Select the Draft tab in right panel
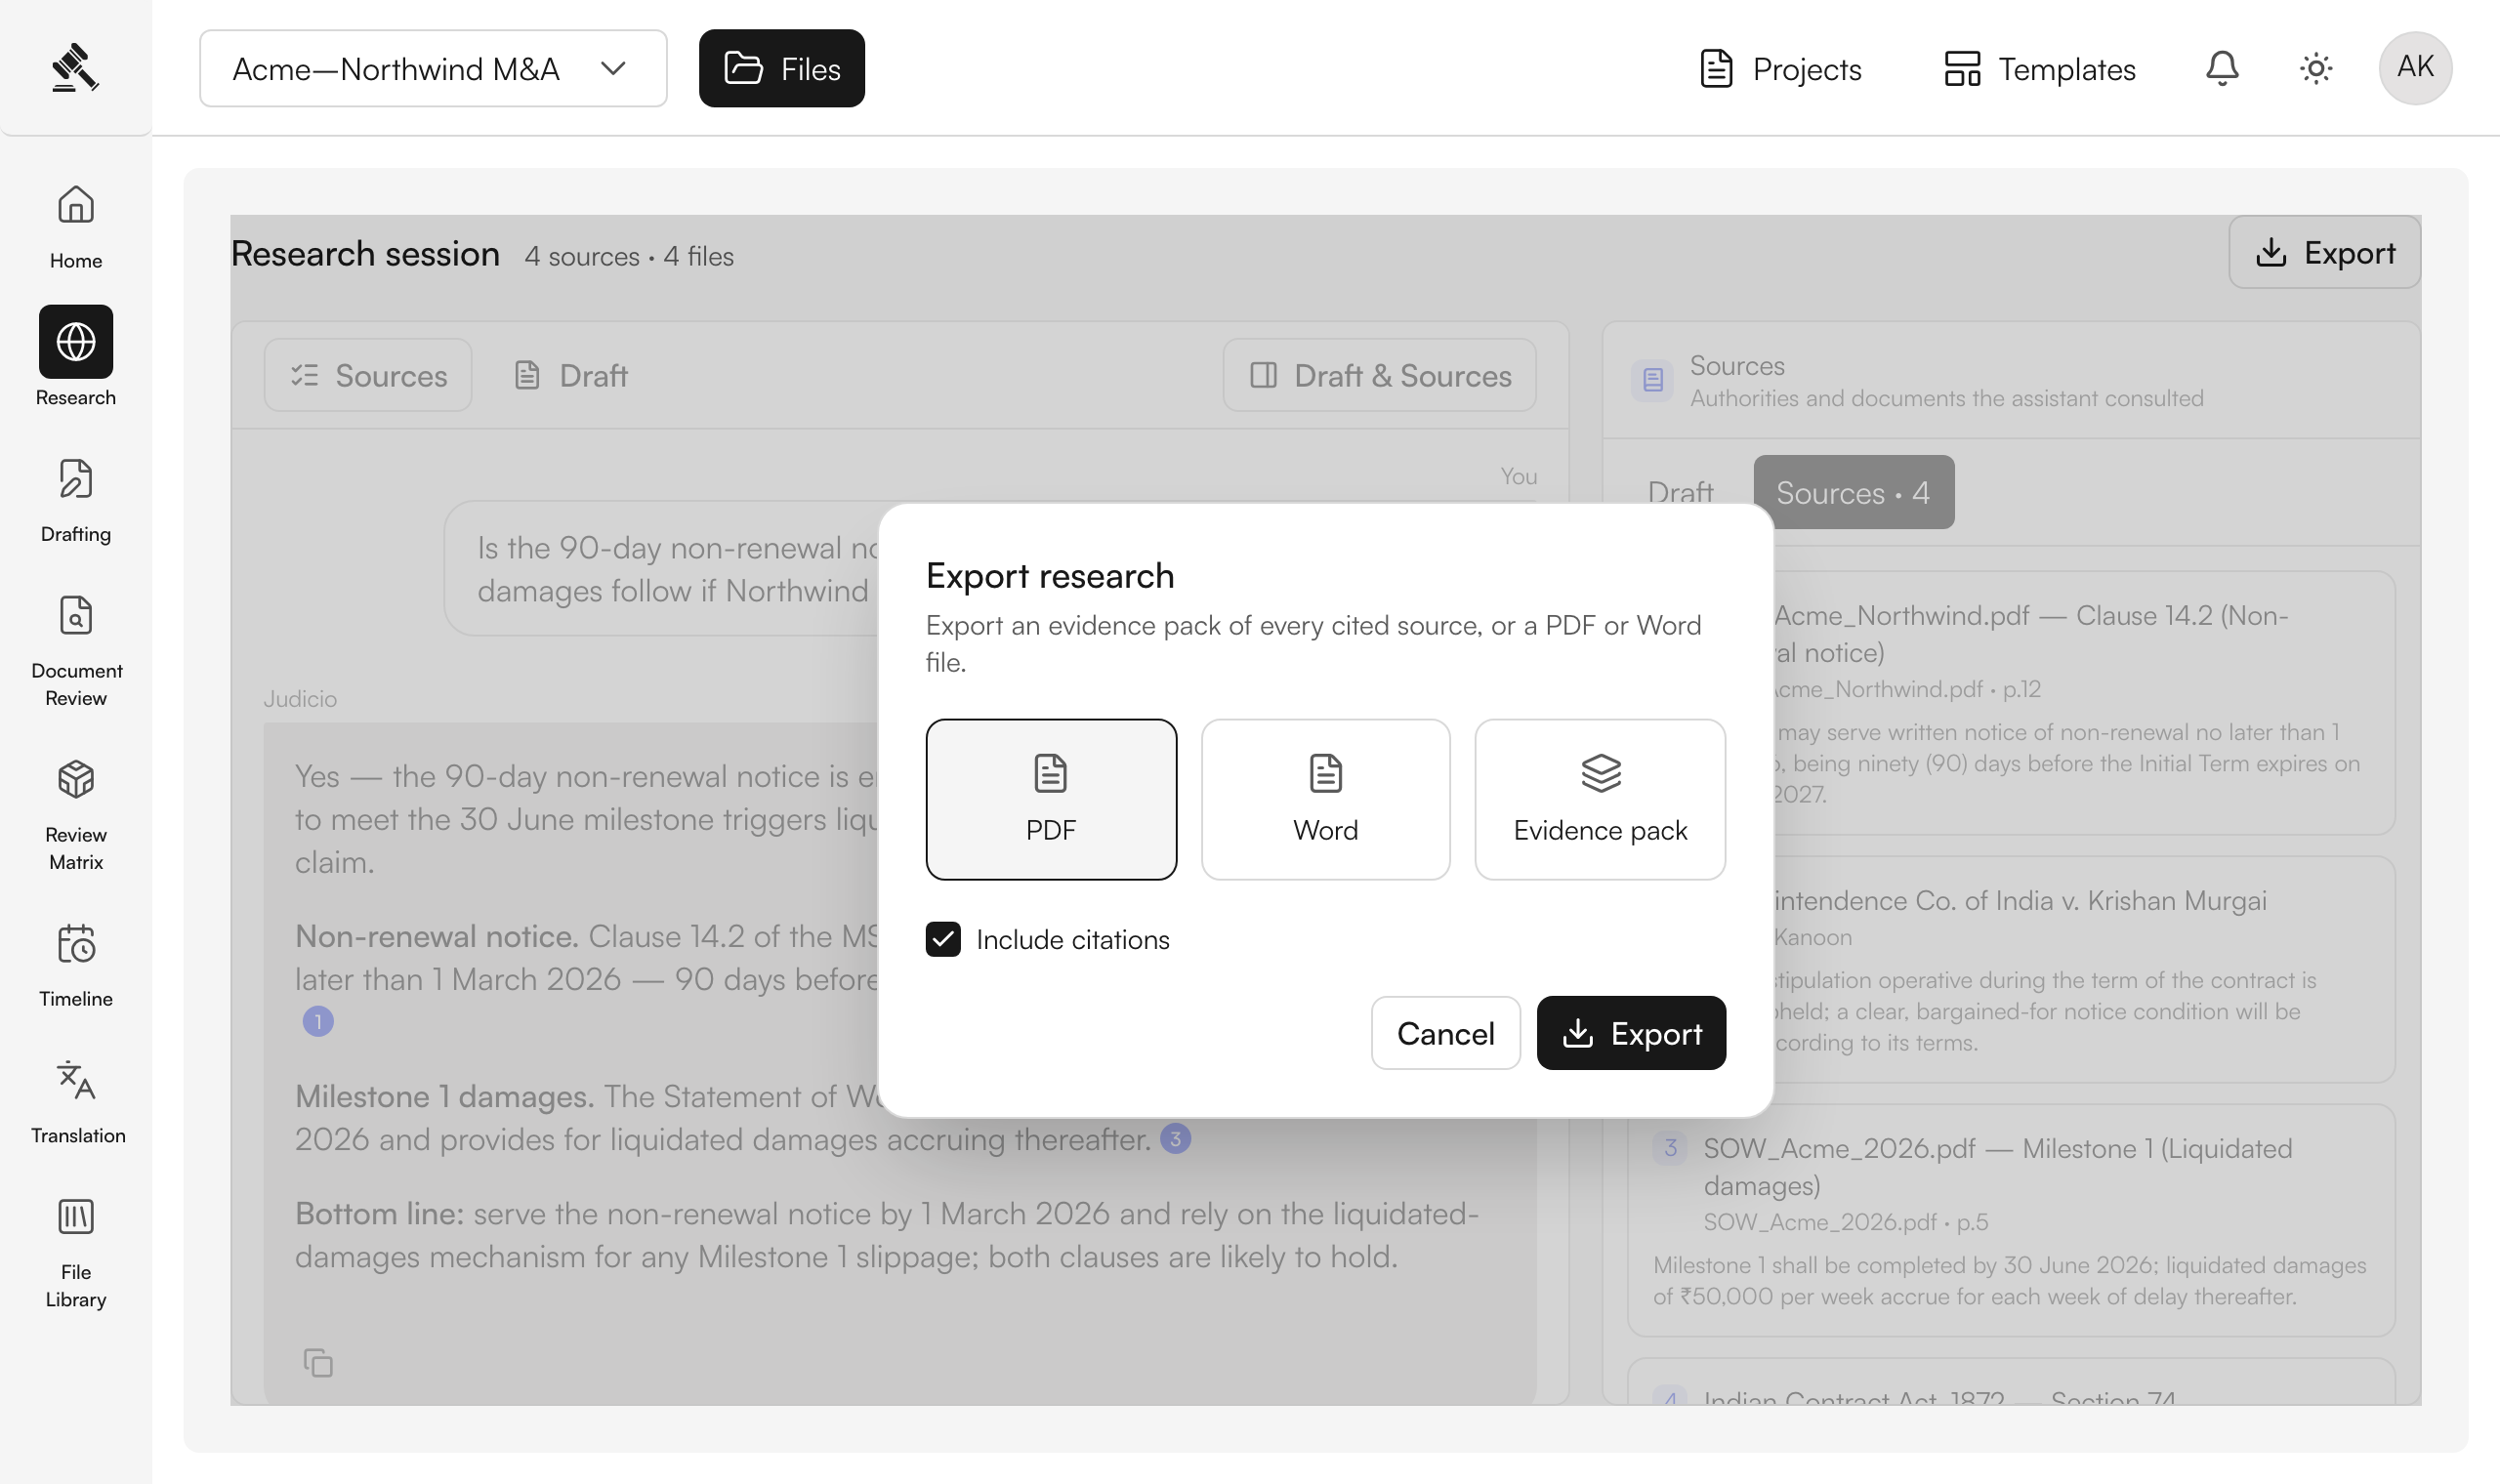 (x=1680, y=492)
